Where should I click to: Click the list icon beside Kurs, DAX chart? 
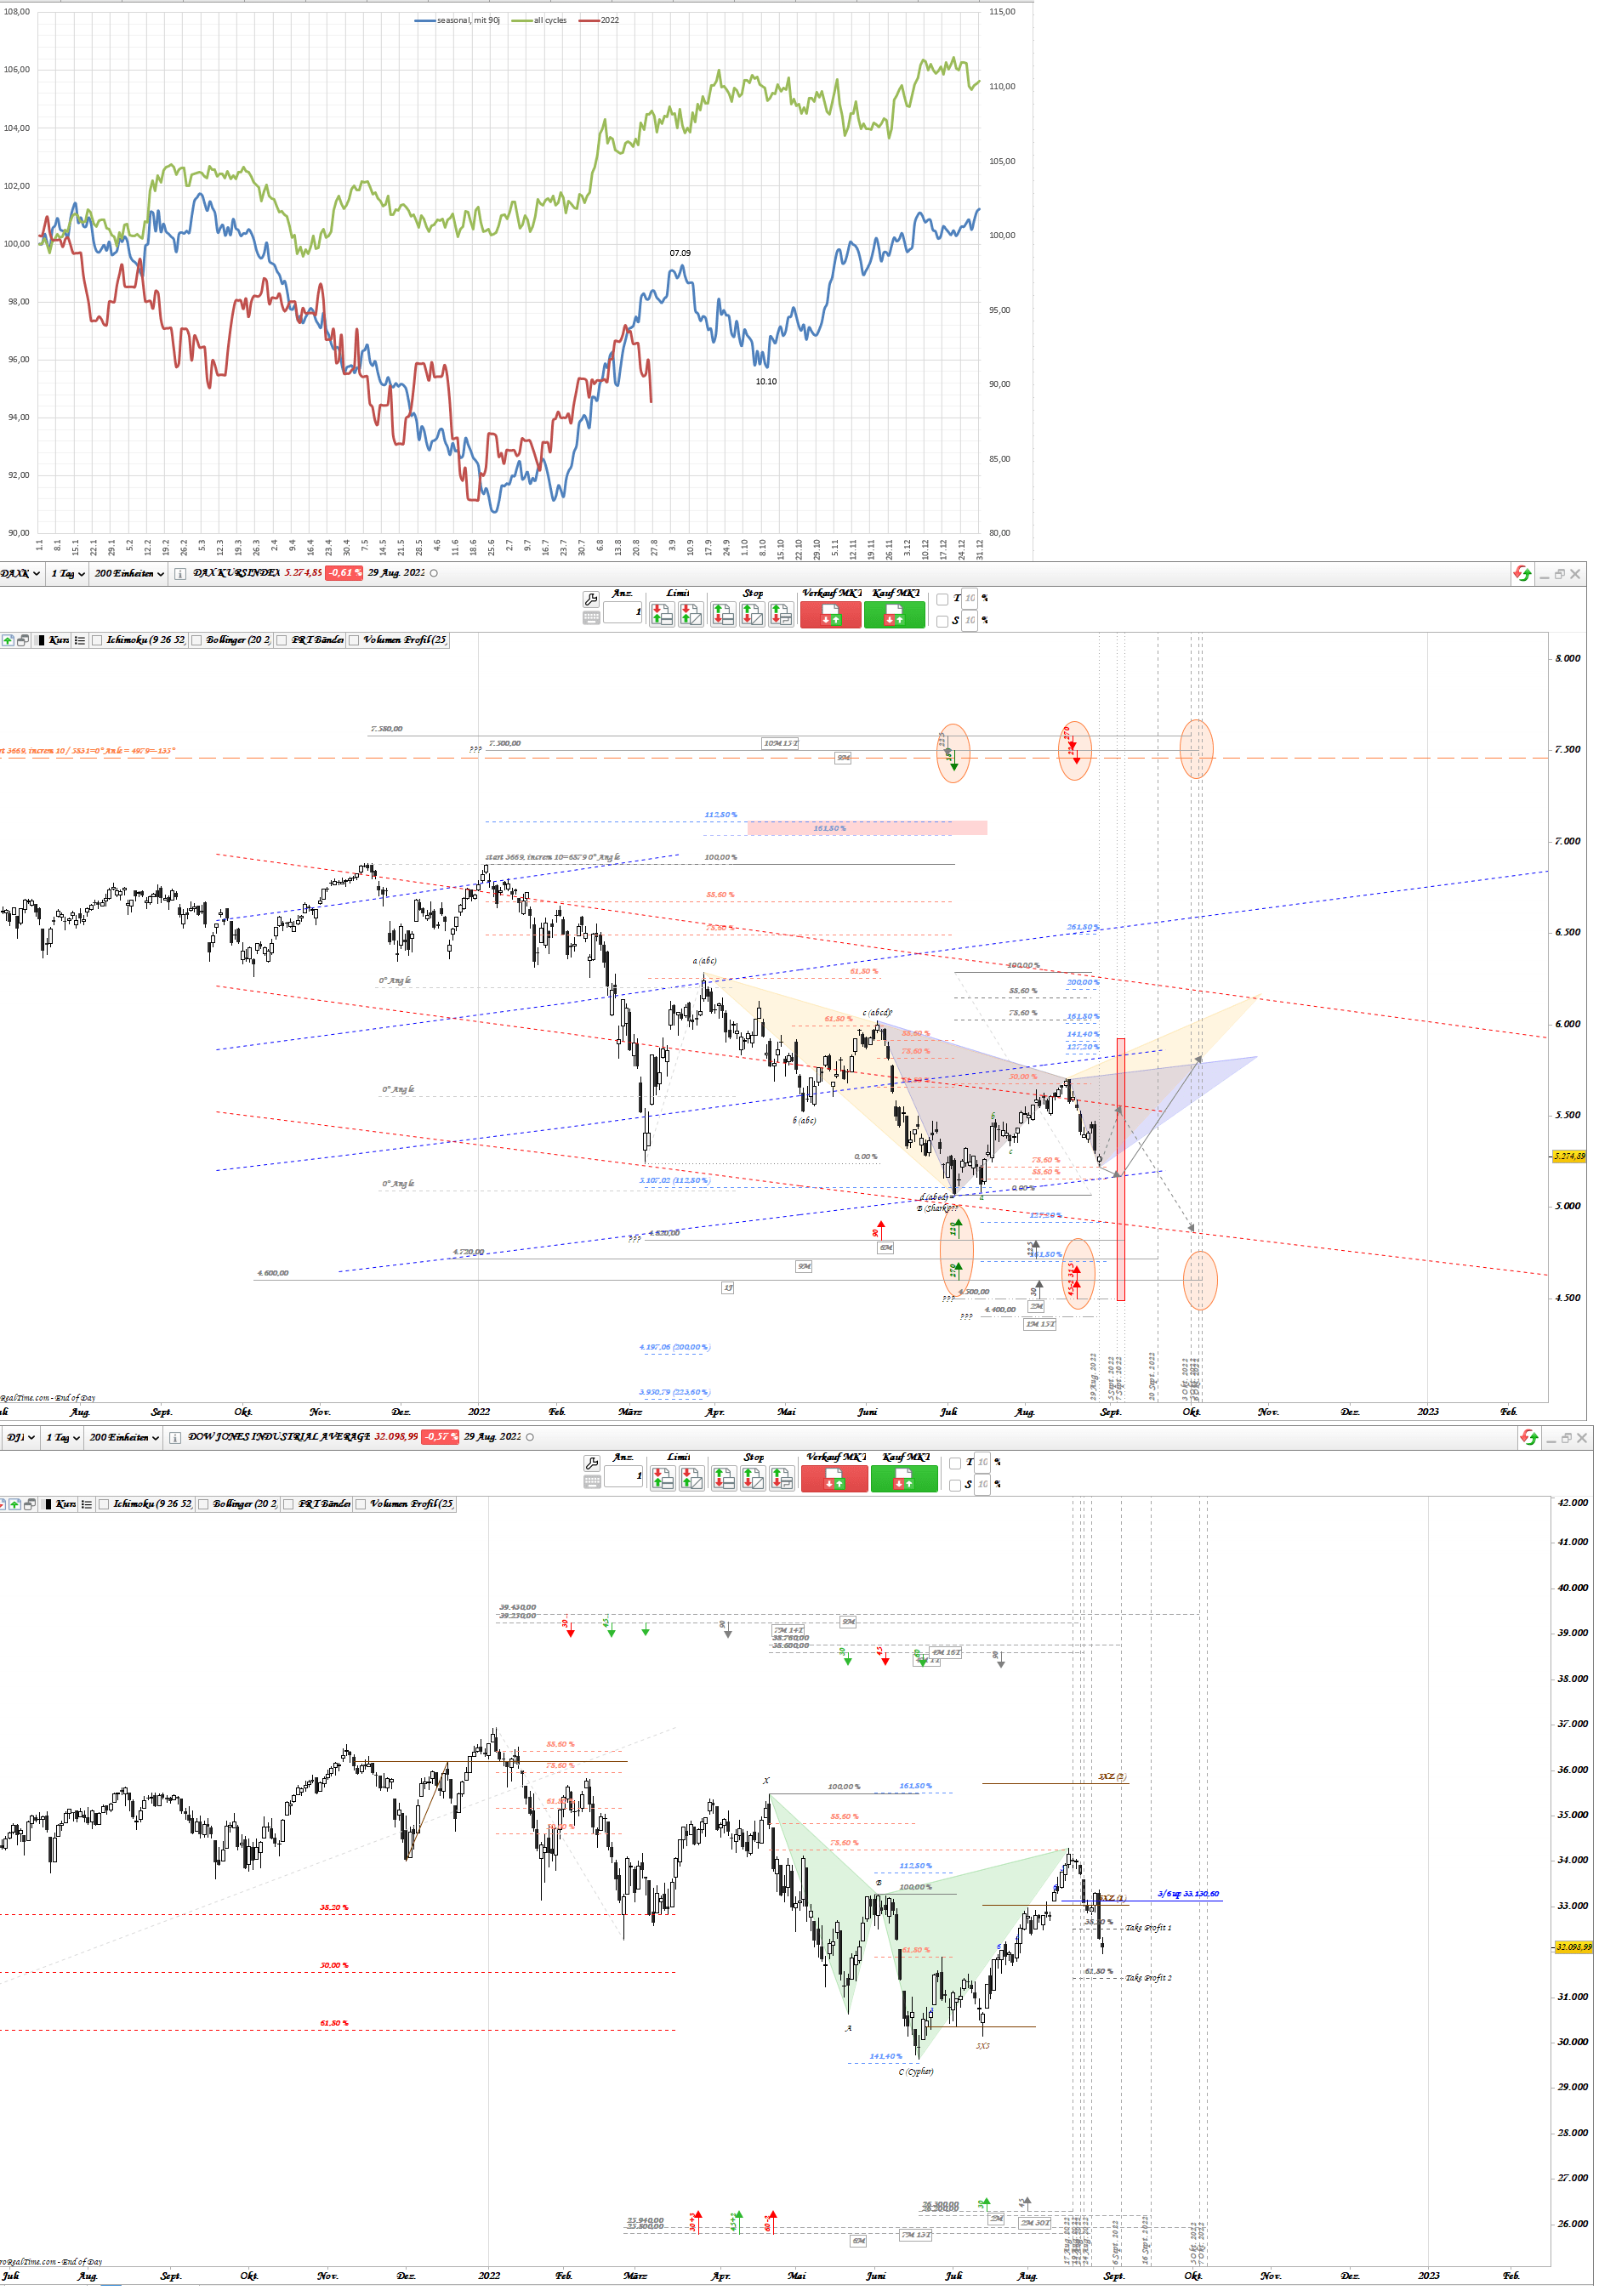pos(80,640)
